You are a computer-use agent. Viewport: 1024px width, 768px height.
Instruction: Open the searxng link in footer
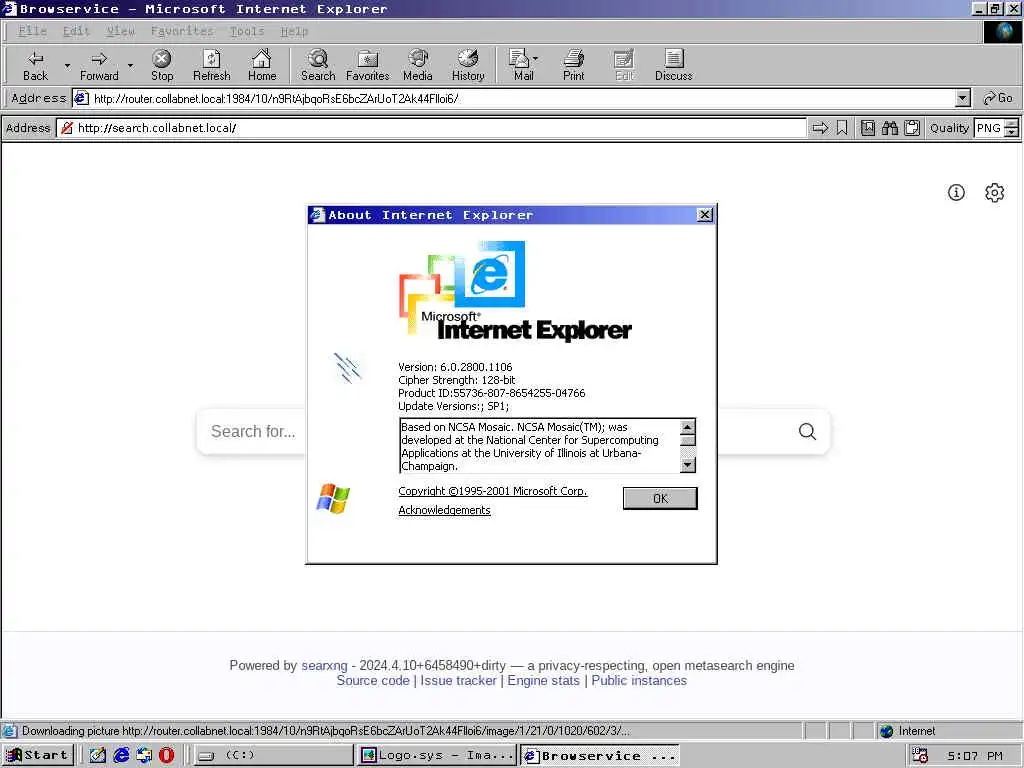click(324, 665)
